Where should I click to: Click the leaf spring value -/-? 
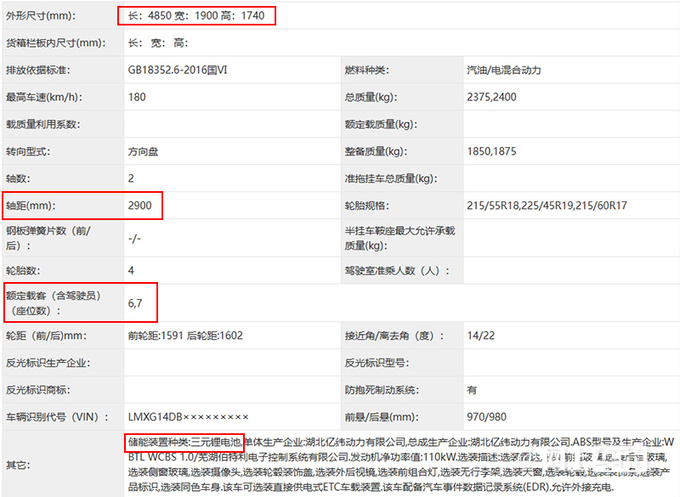(134, 239)
